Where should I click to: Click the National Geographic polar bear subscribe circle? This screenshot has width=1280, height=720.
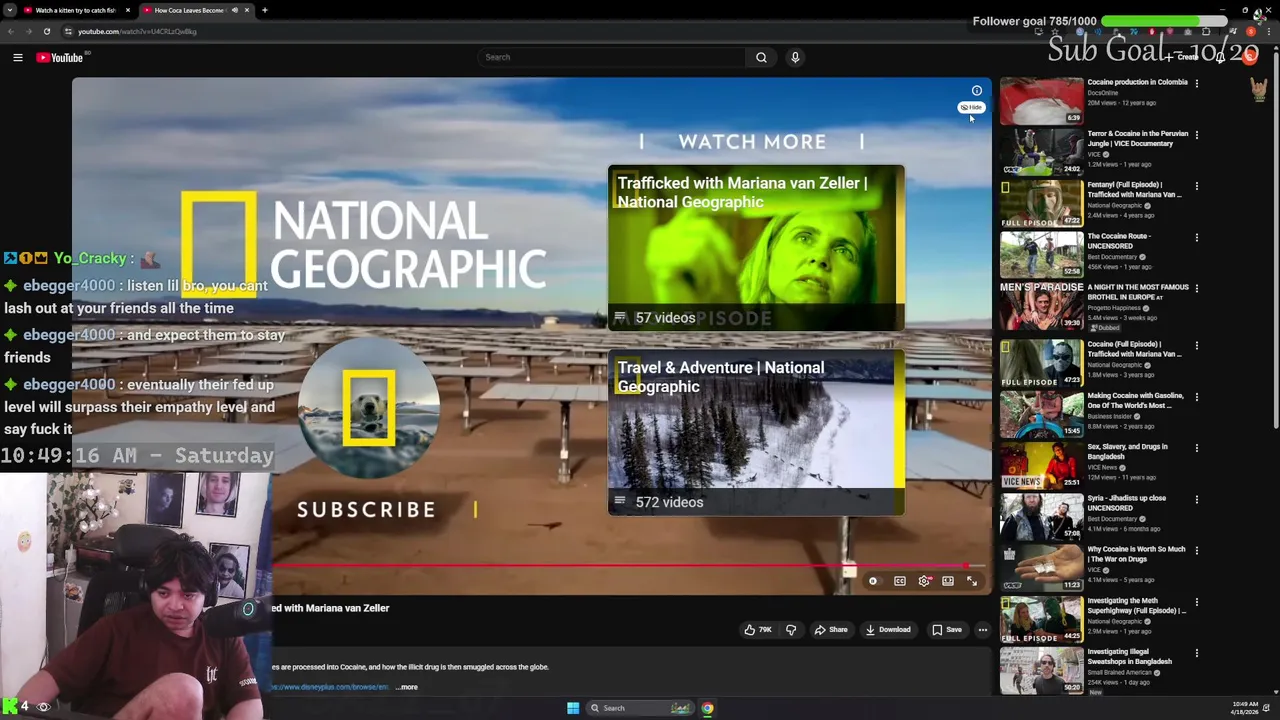(369, 408)
